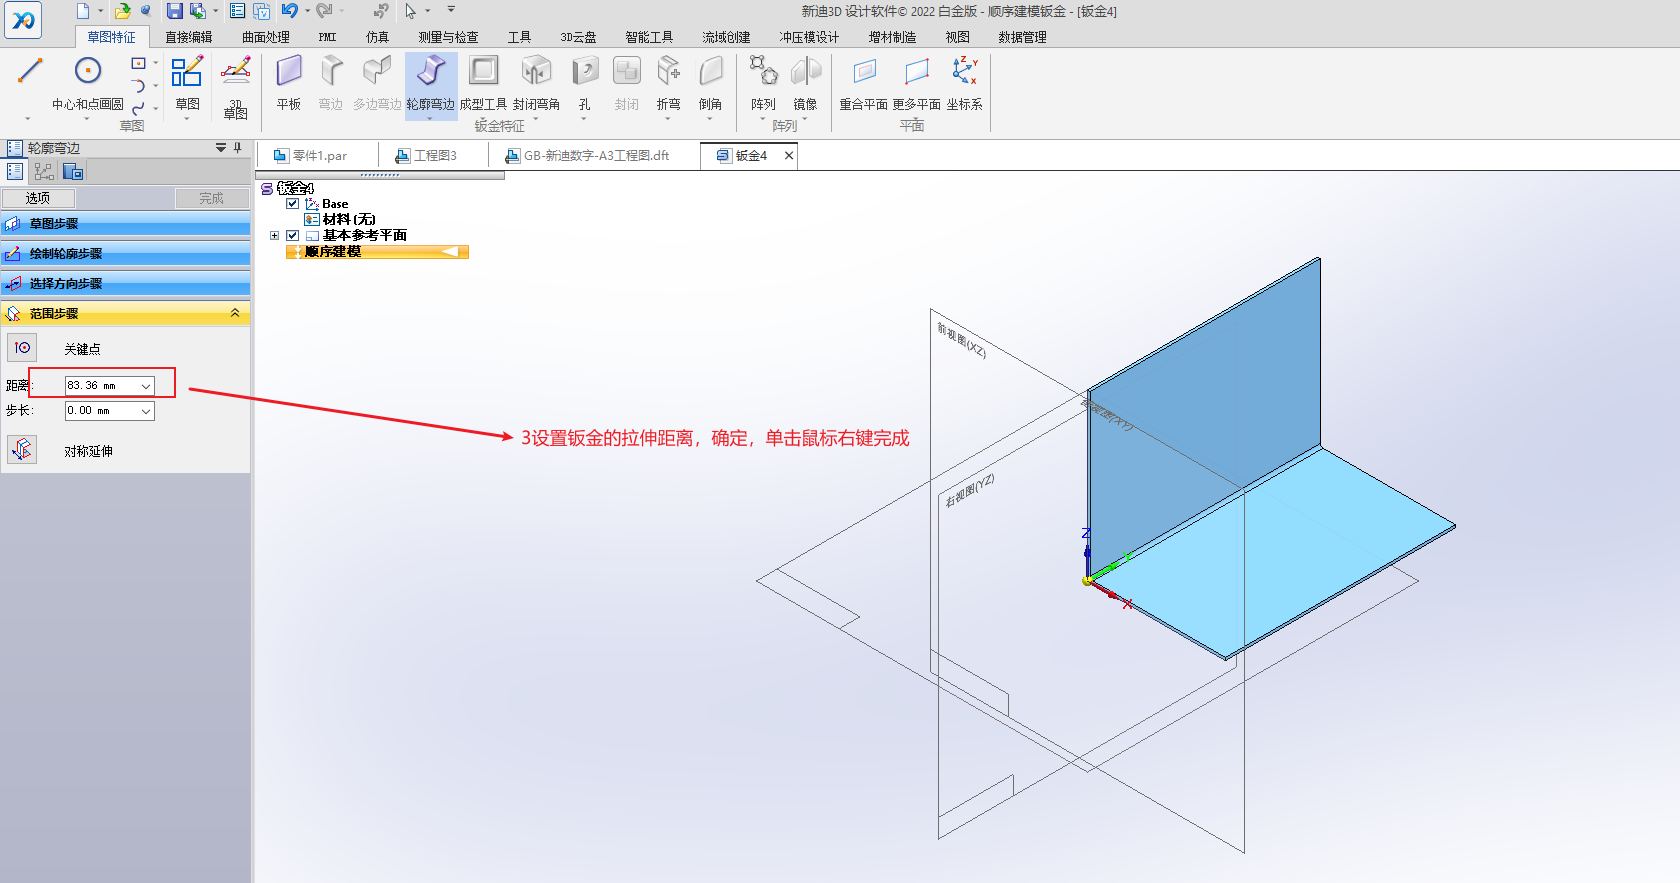Switch to the 零件1.par document tab

coord(319,156)
